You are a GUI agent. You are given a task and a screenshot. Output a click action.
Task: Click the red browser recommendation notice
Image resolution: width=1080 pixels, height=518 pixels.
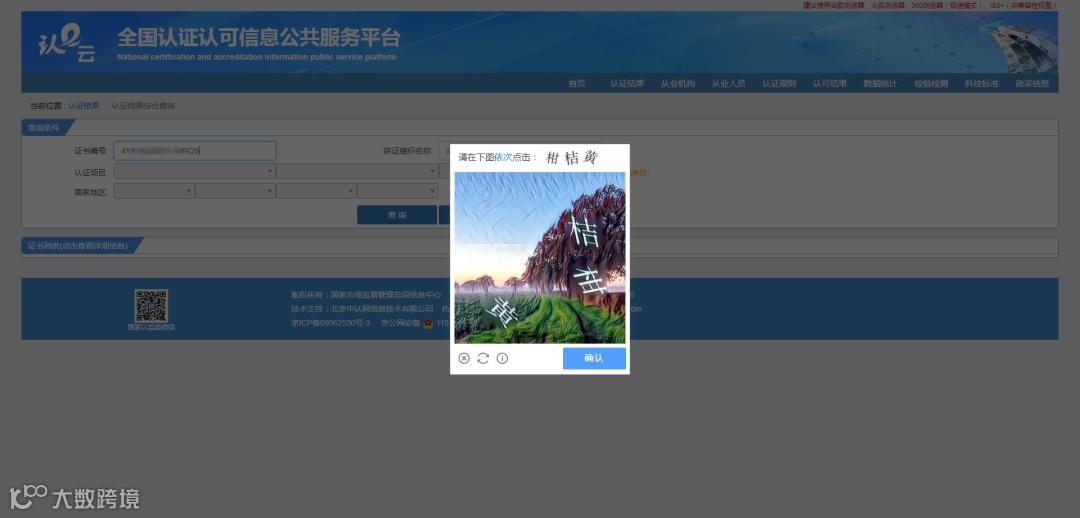(930, 5)
